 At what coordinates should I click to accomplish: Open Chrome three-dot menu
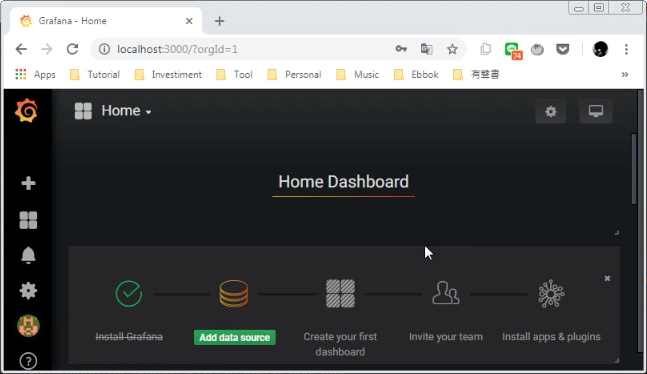[x=626, y=49]
